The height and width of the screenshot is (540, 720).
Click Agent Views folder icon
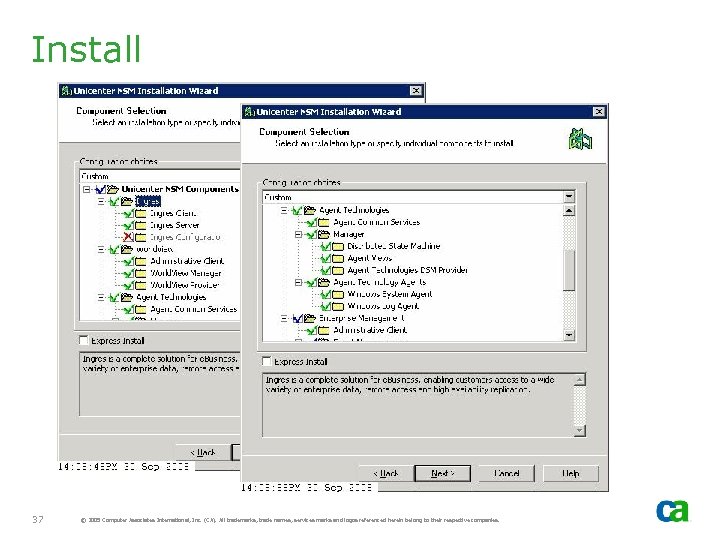coord(338,259)
